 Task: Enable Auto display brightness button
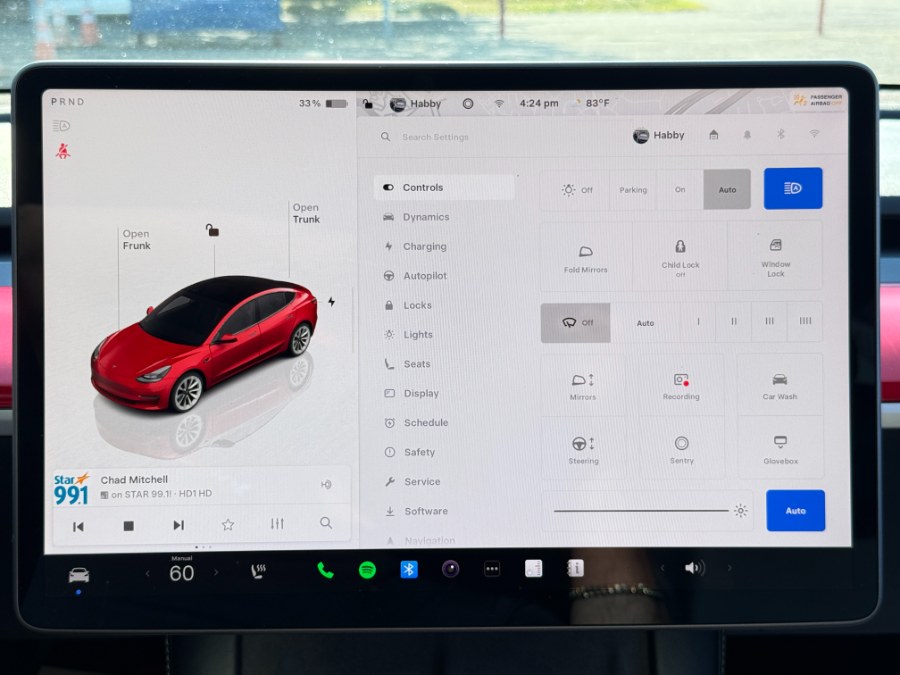point(796,510)
